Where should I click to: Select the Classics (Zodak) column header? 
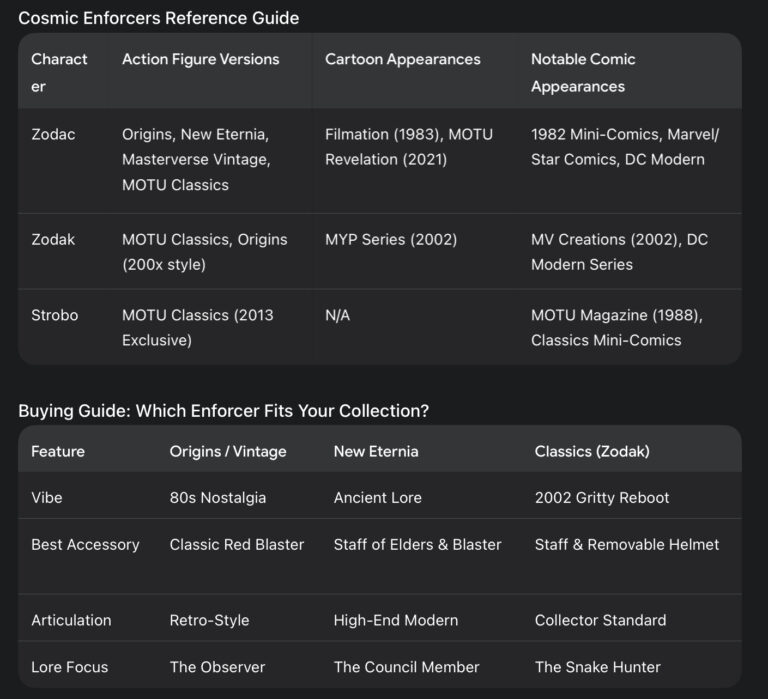592,451
